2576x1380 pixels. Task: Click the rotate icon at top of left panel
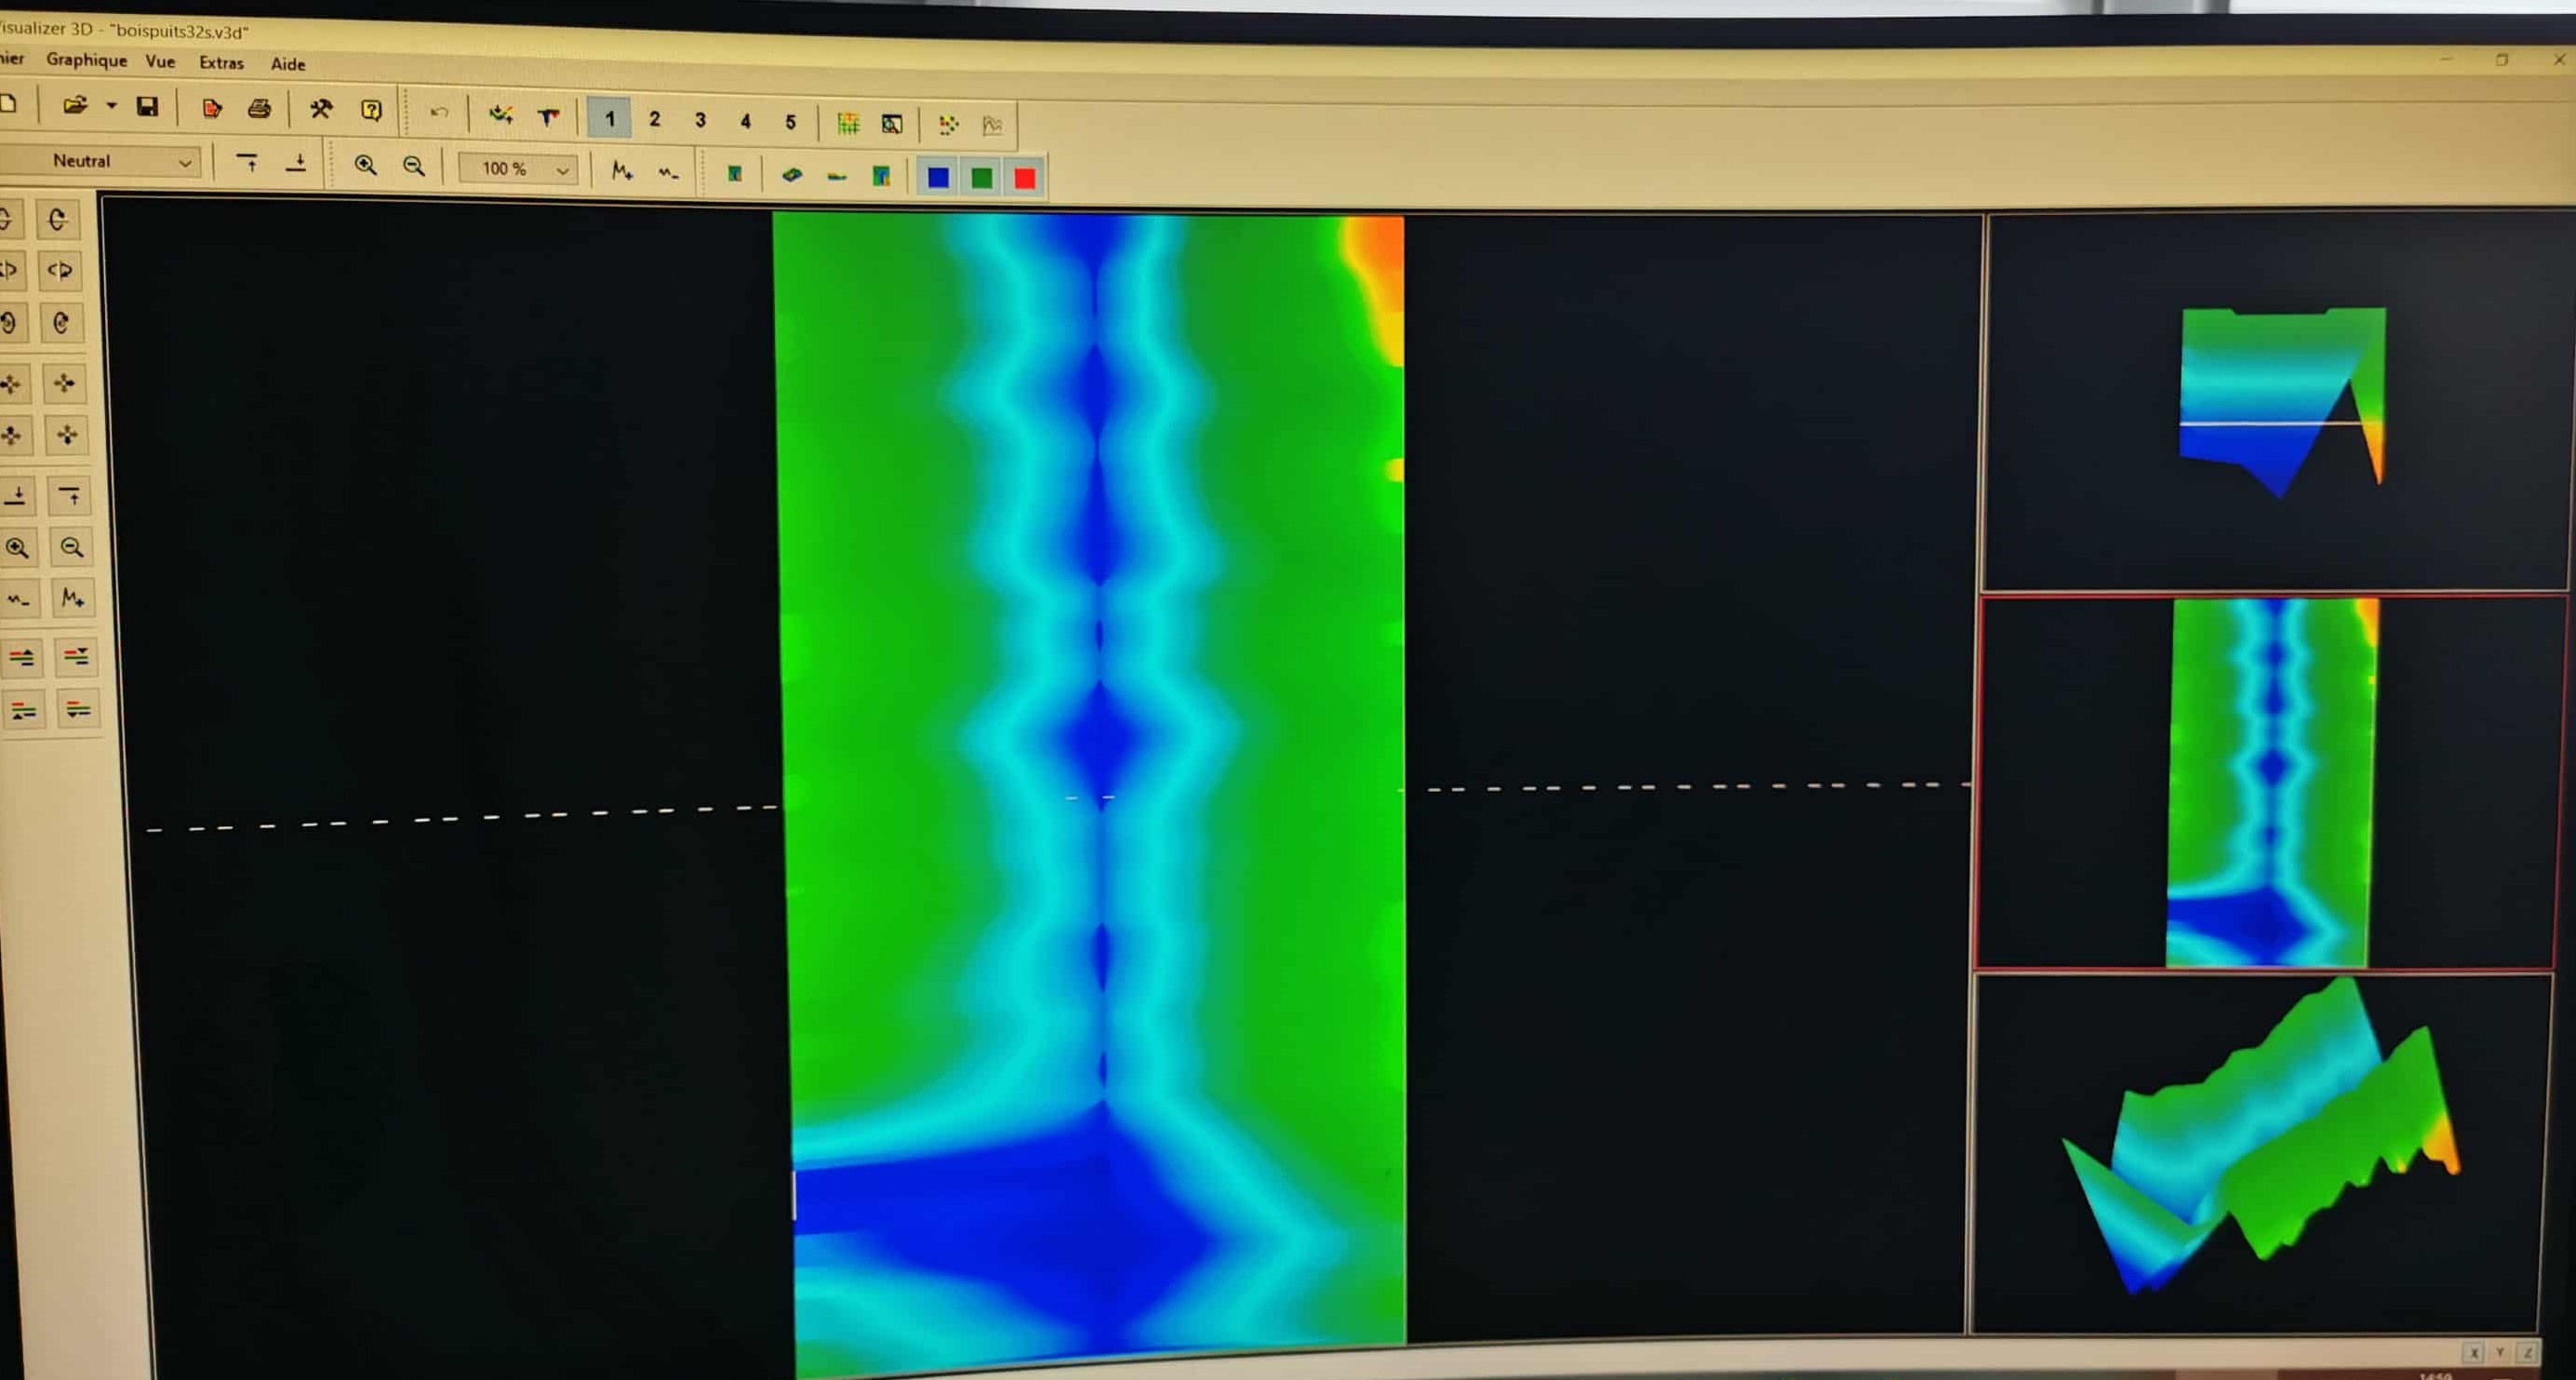[x=58, y=219]
